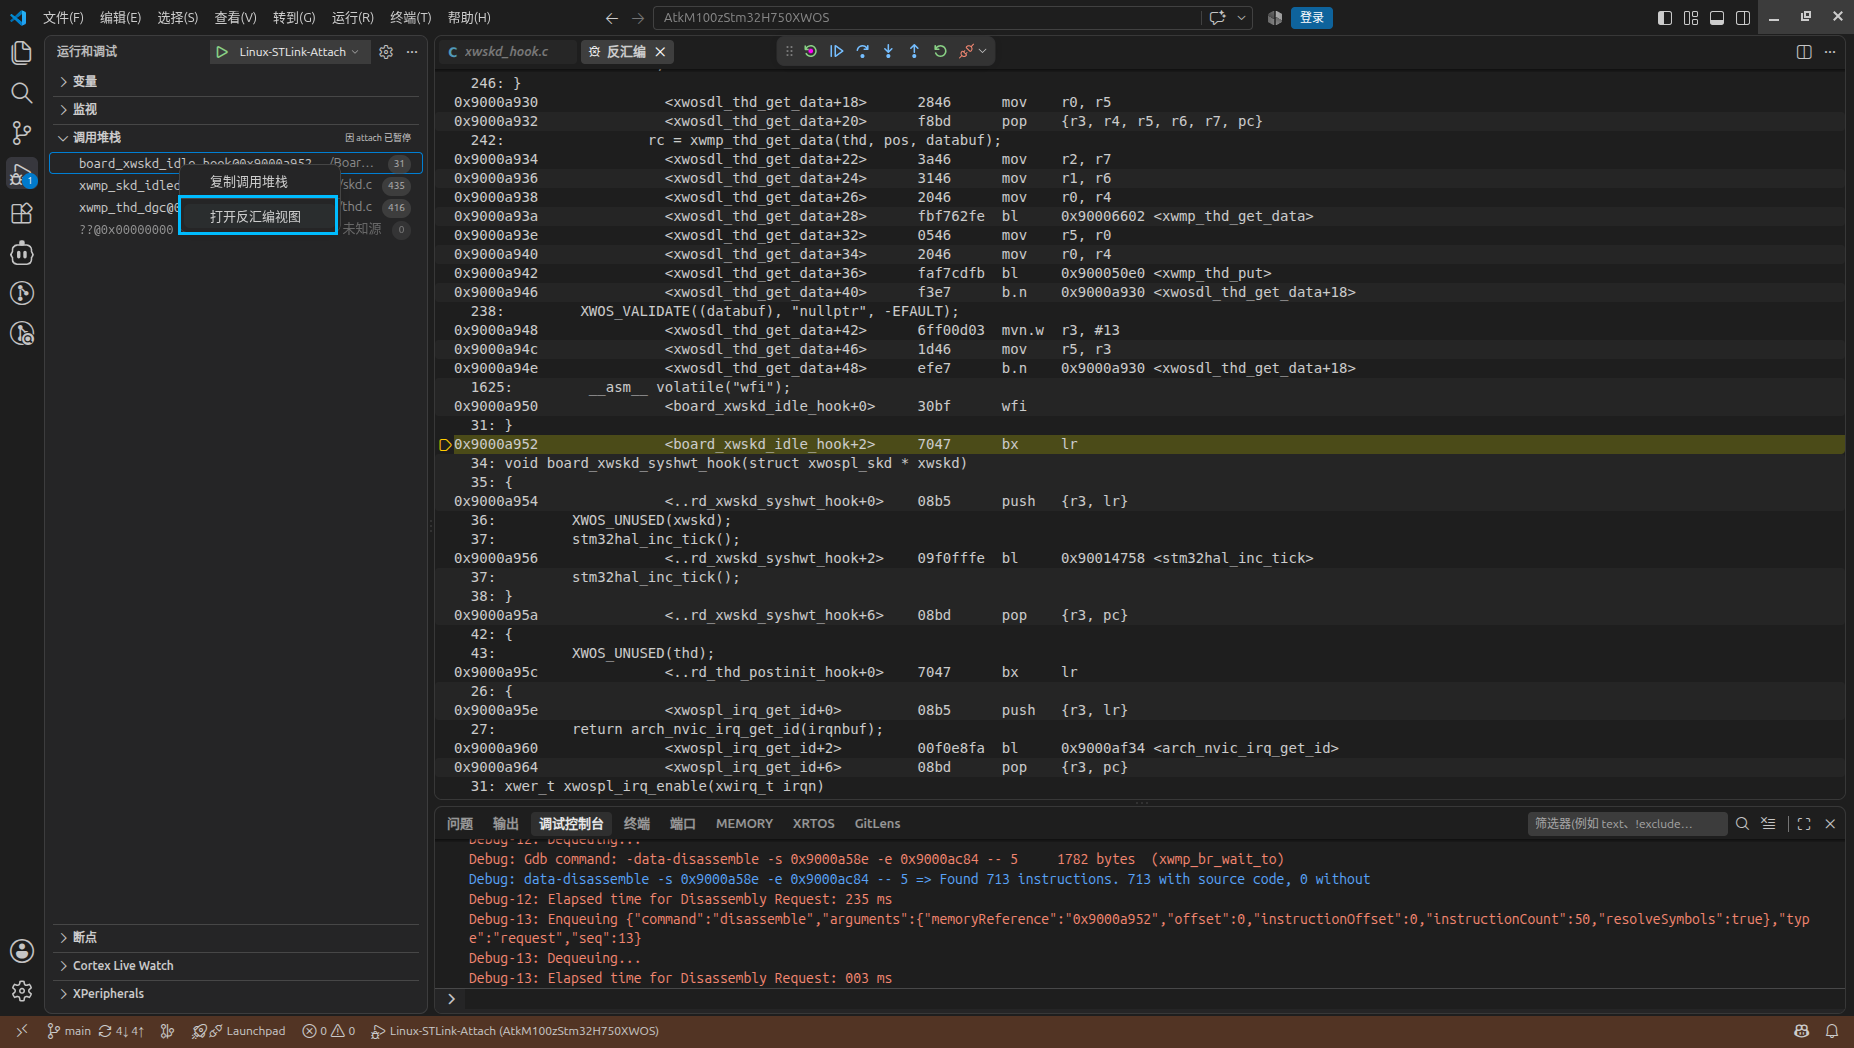Open the Search view in activity bar
Screen dimensions: 1854x1048
click(21, 93)
